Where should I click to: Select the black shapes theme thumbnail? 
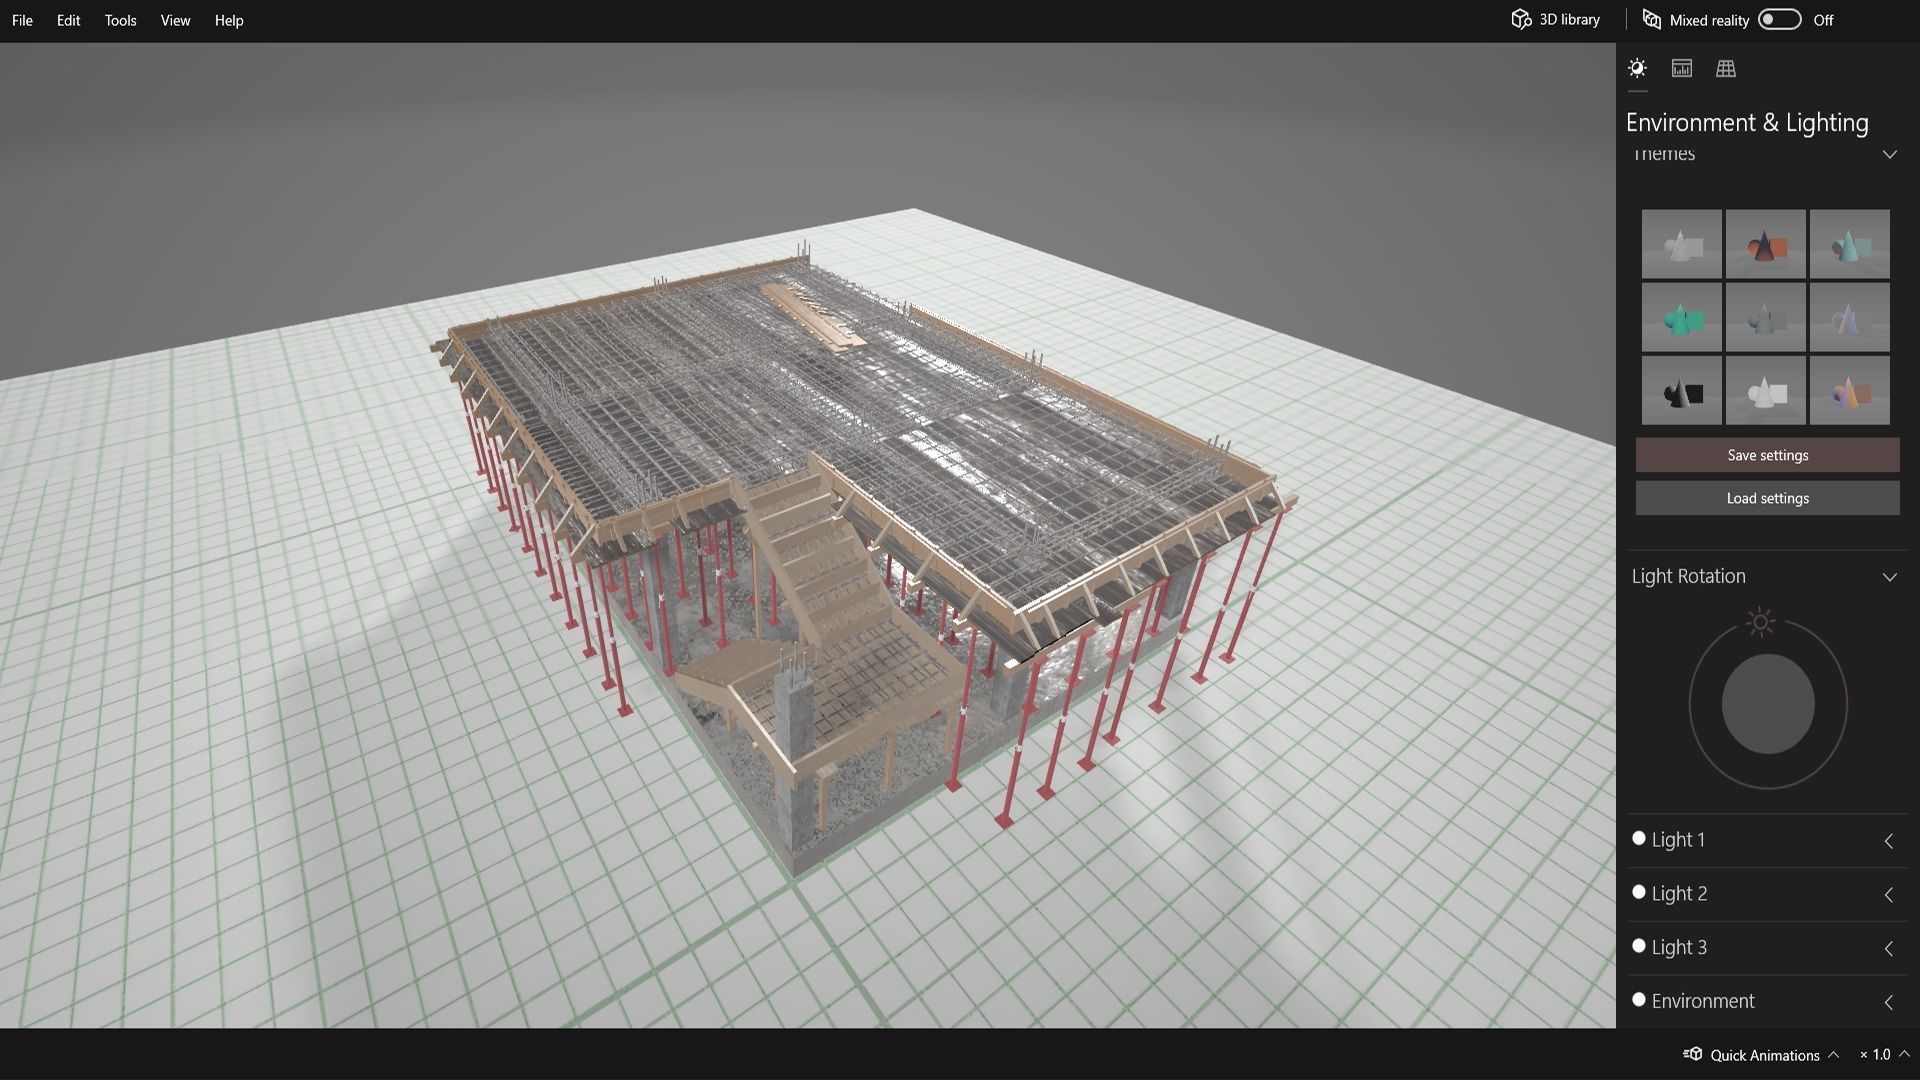pos(1682,390)
